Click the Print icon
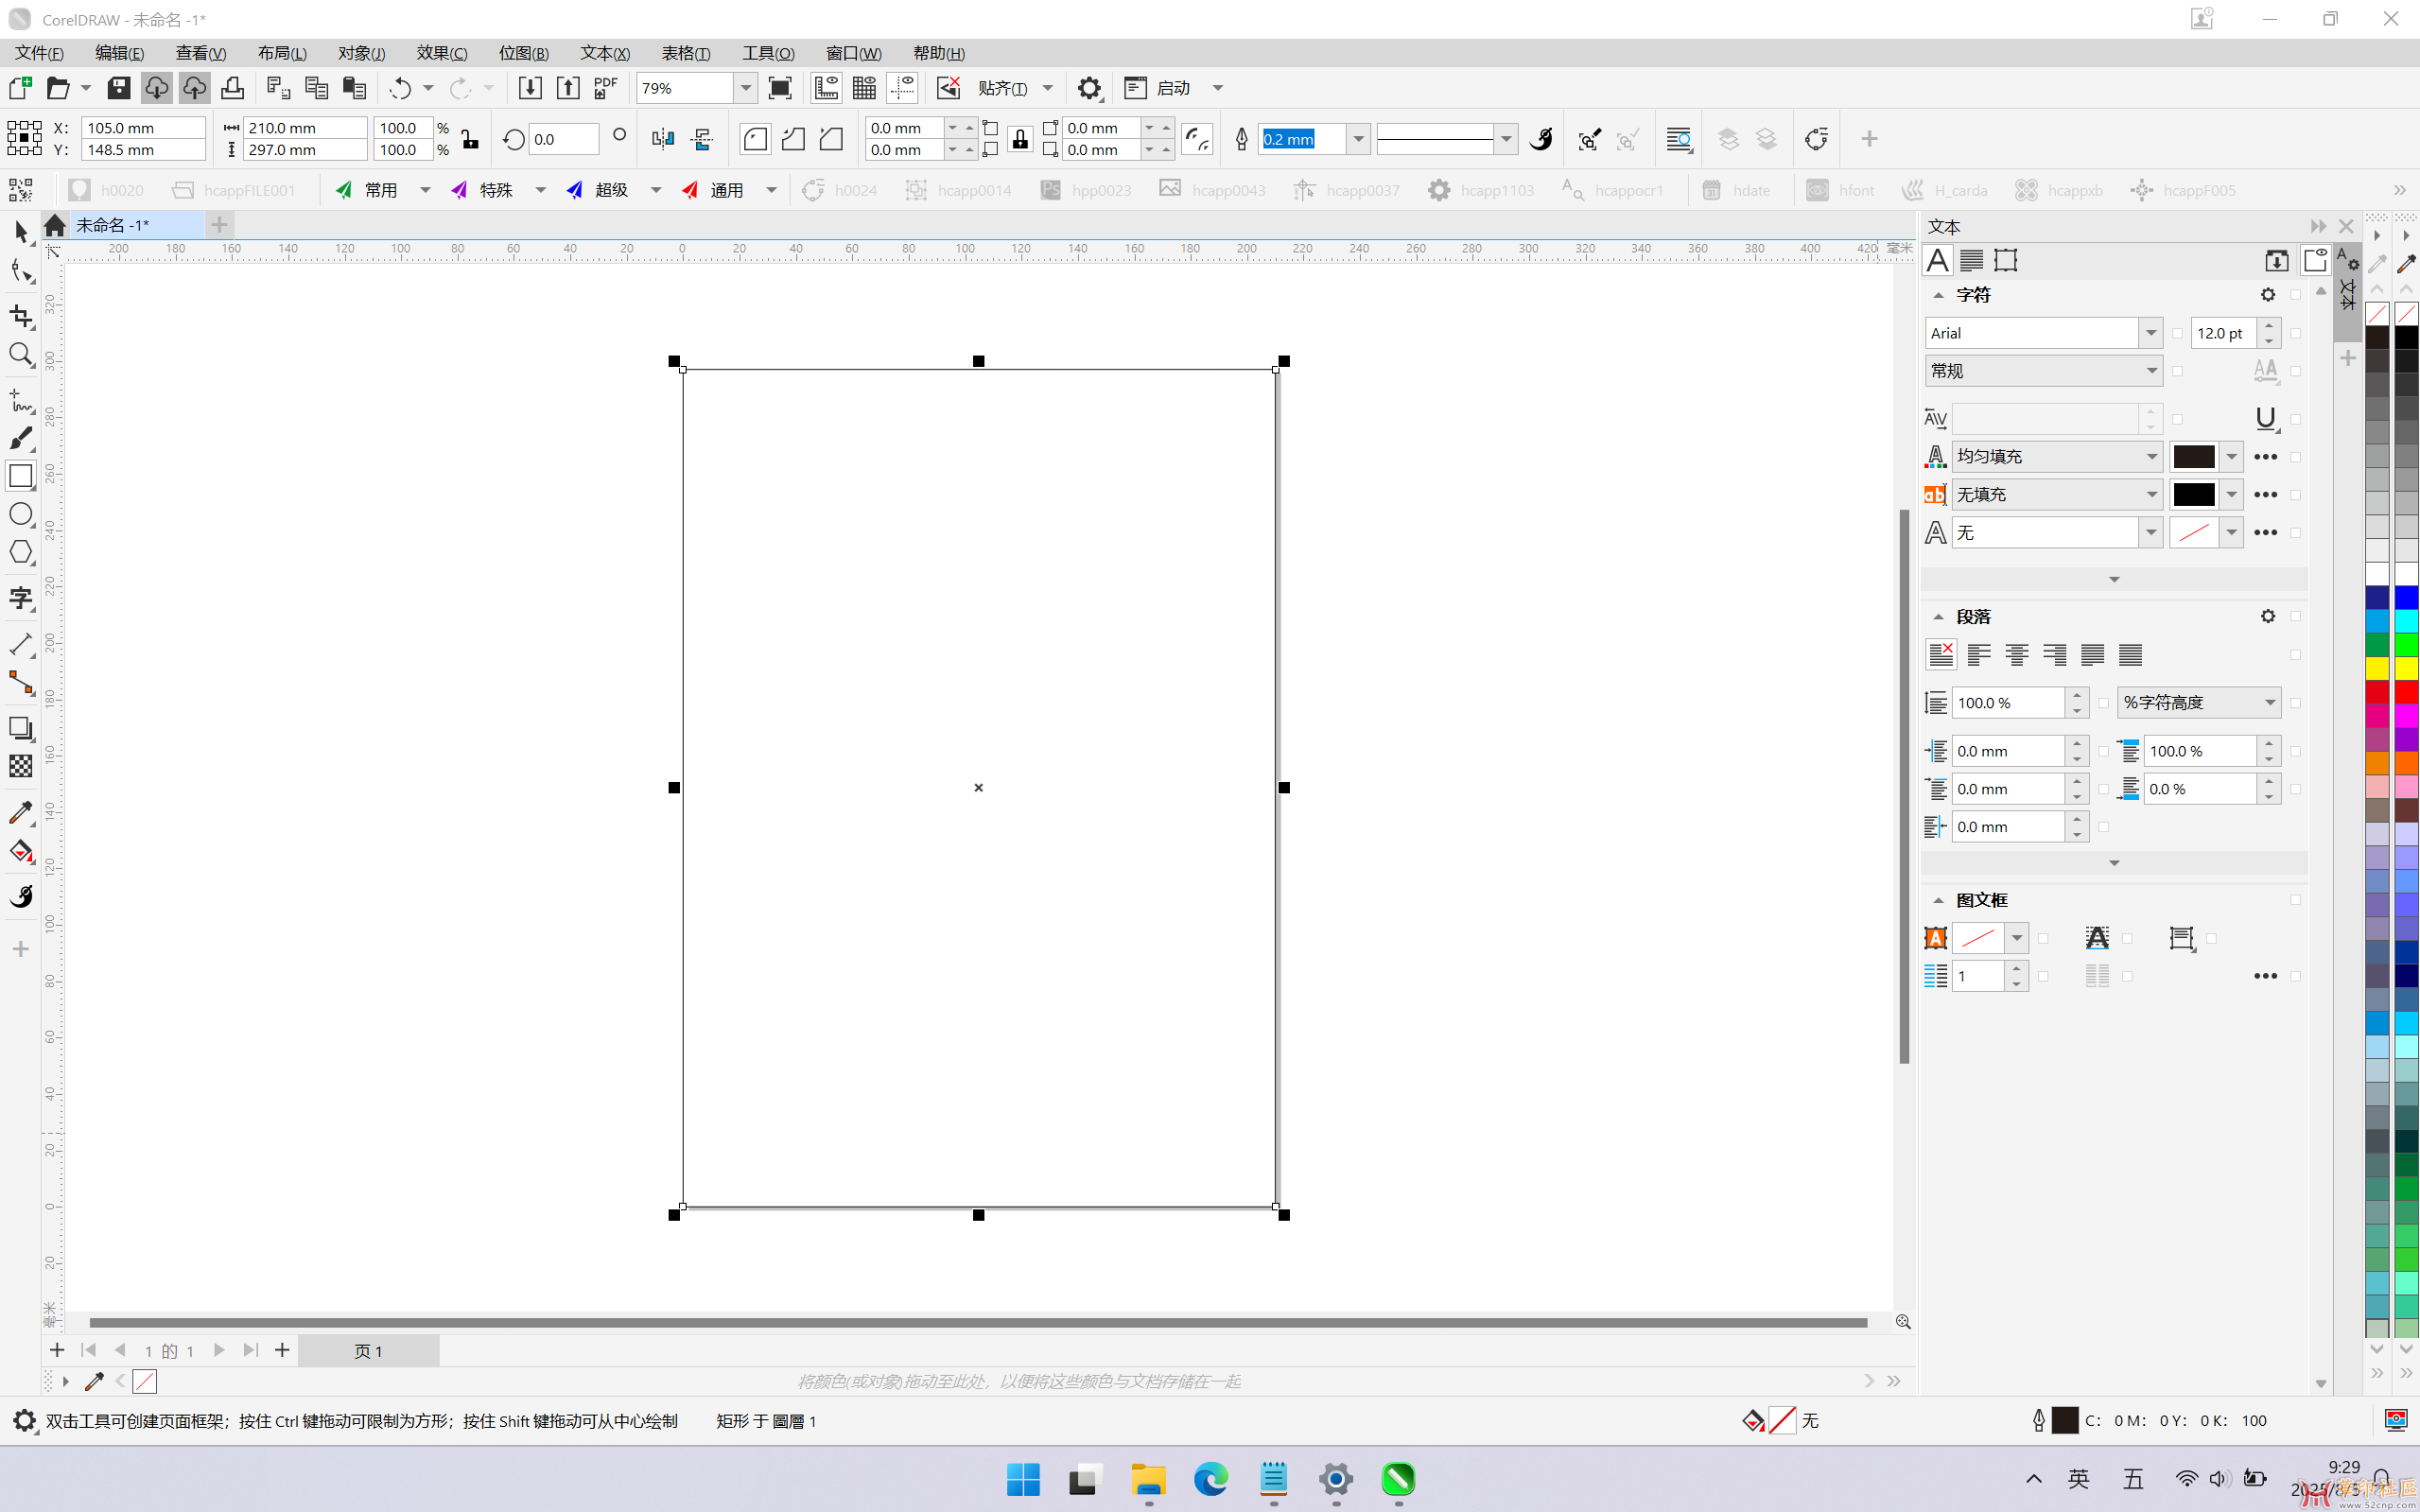The width and height of the screenshot is (2420, 1512). [x=233, y=88]
